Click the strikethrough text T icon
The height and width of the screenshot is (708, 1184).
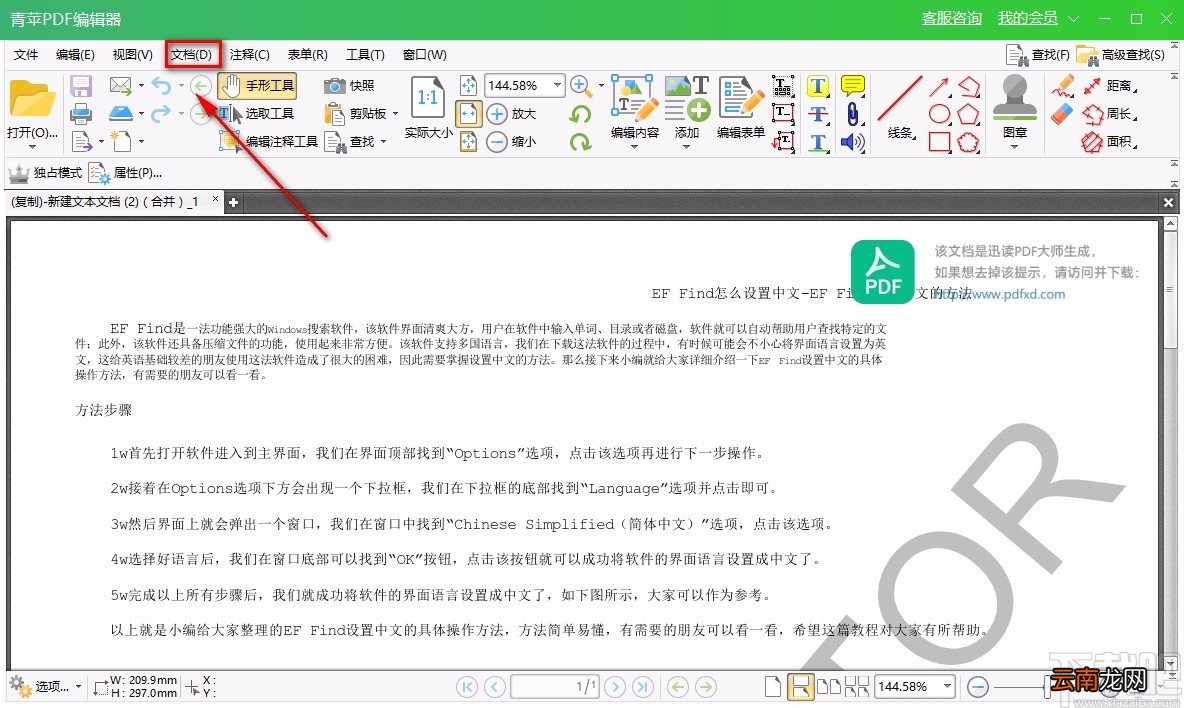click(818, 114)
